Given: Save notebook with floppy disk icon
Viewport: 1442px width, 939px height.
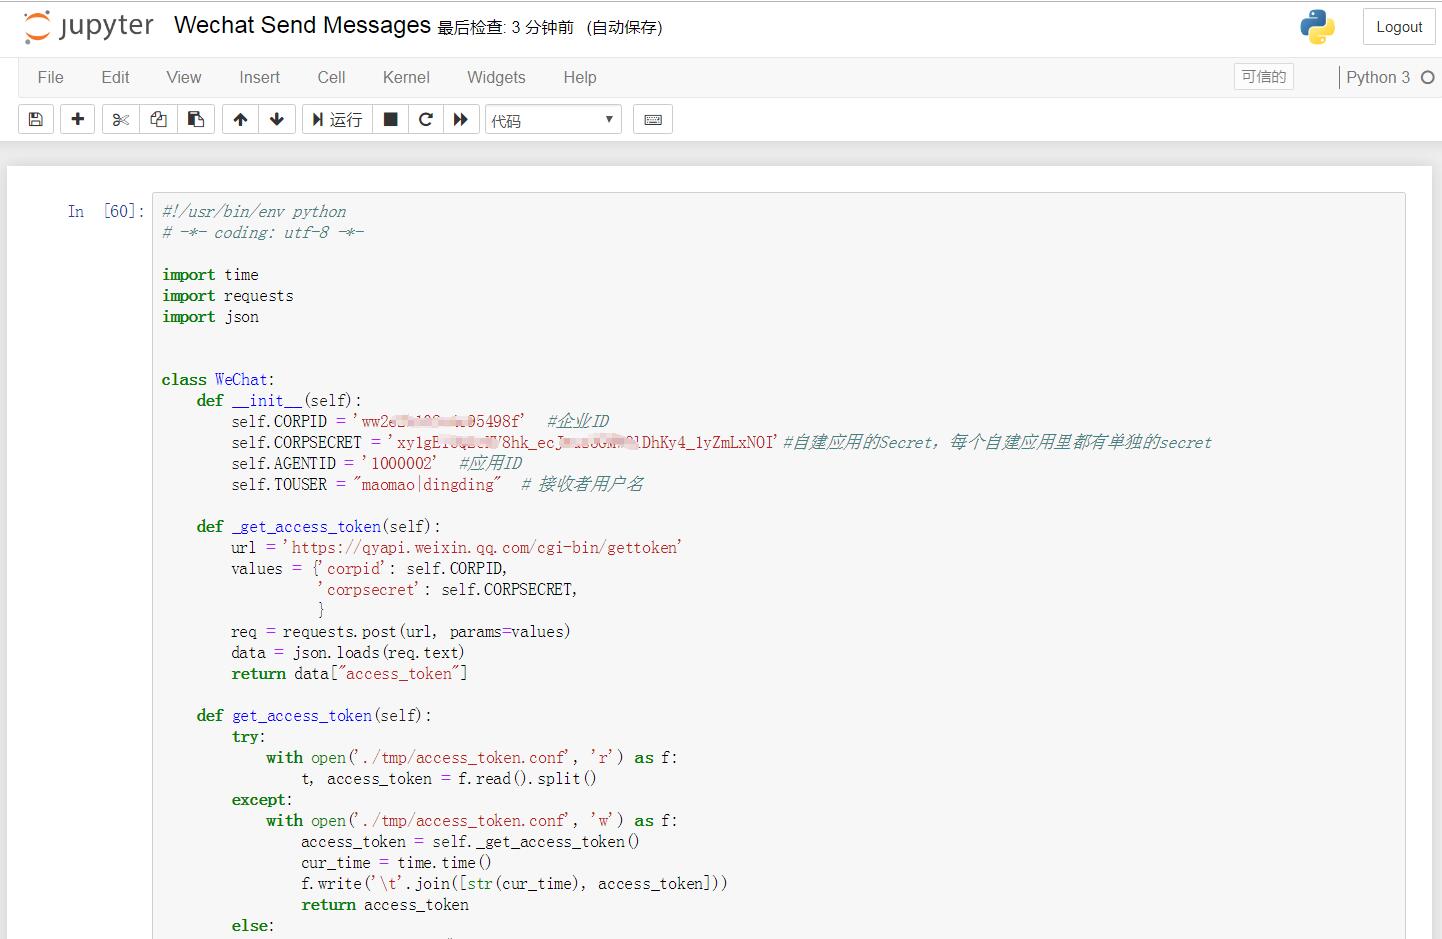Looking at the screenshot, I should 36,120.
